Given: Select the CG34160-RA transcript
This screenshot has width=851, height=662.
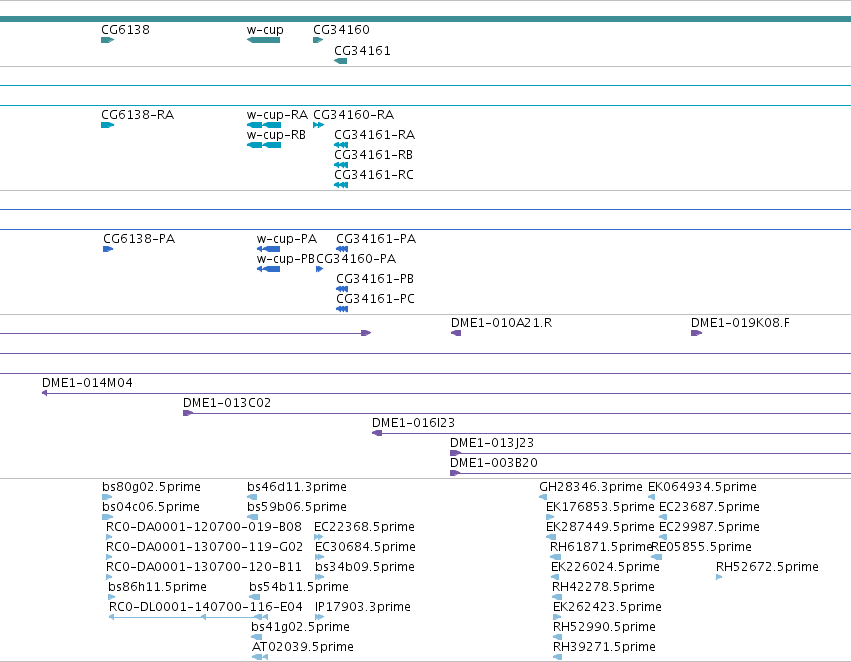Looking at the screenshot, I should click(353, 115).
